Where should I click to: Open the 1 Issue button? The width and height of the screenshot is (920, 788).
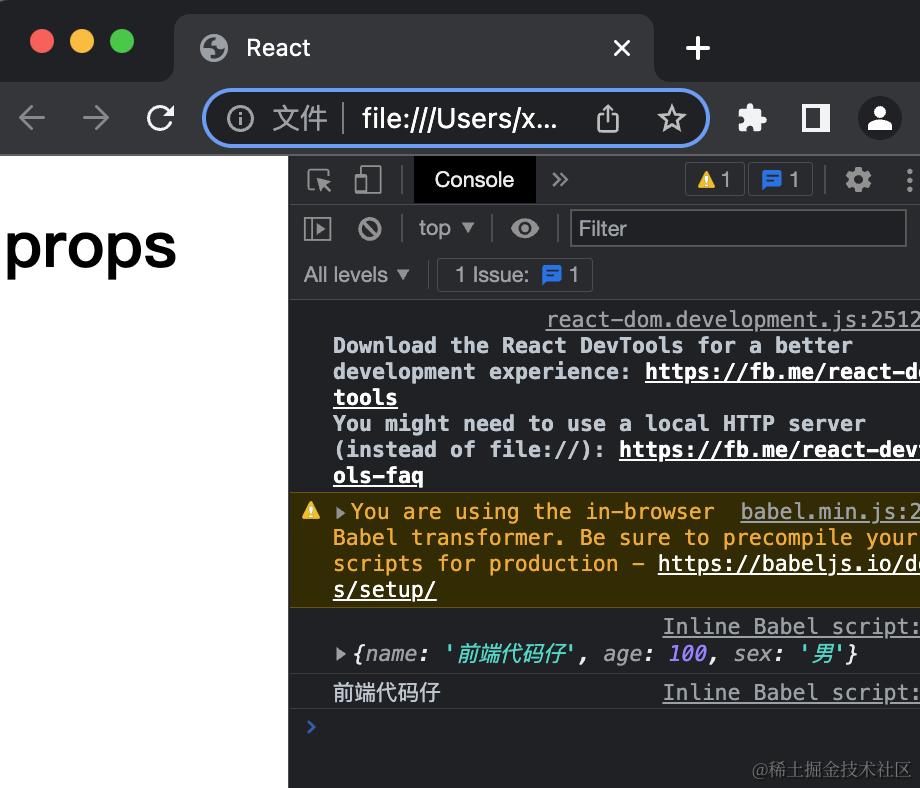pos(515,275)
